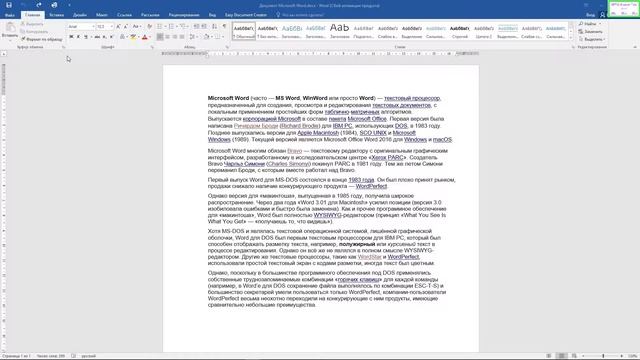This screenshot has width=640, height=360.
Task: Follow the Xerox PARC hyperlink
Action: [387, 157]
